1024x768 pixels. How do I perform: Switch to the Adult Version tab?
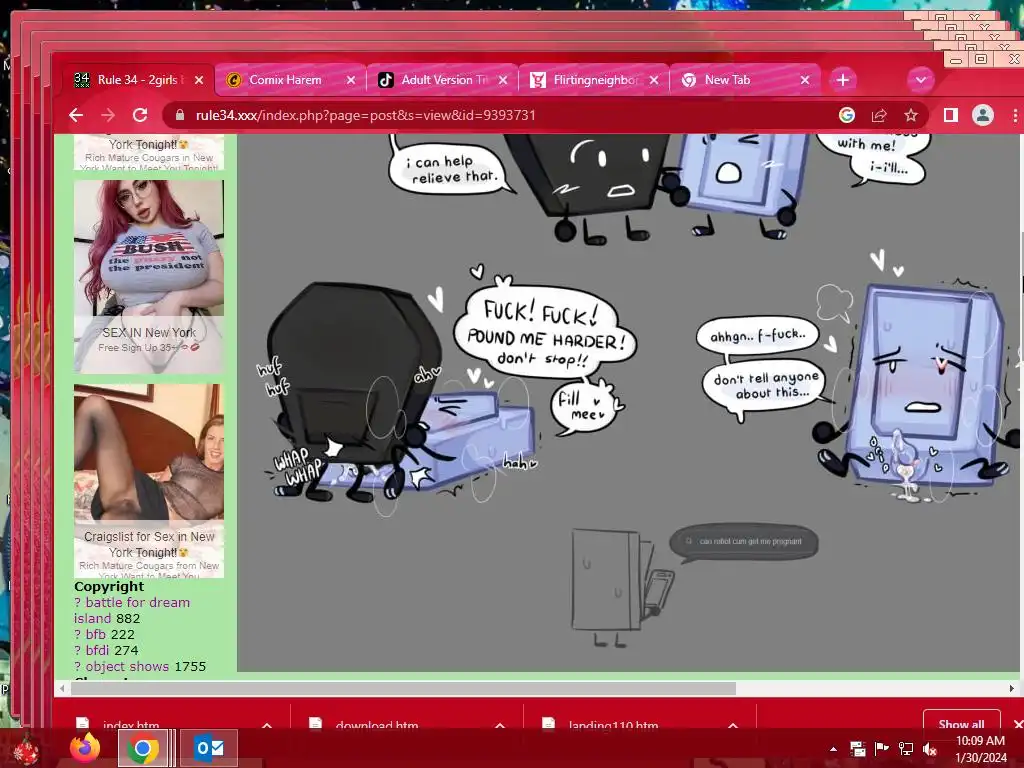[444, 80]
